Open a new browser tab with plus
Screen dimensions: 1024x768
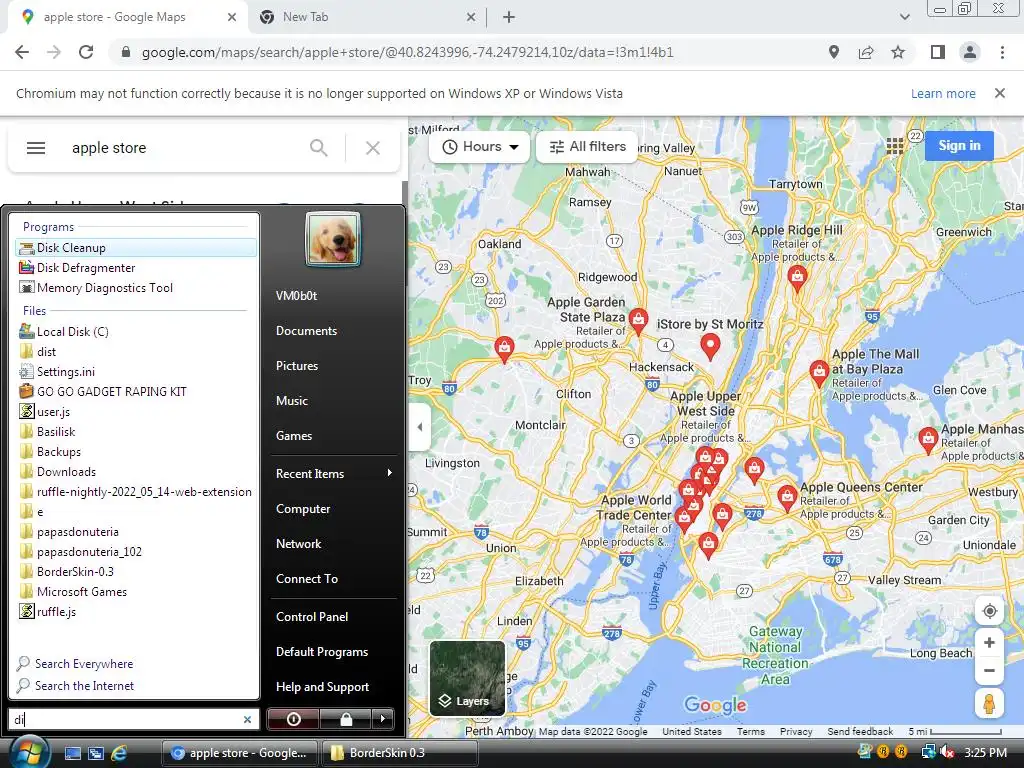(509, 17)
